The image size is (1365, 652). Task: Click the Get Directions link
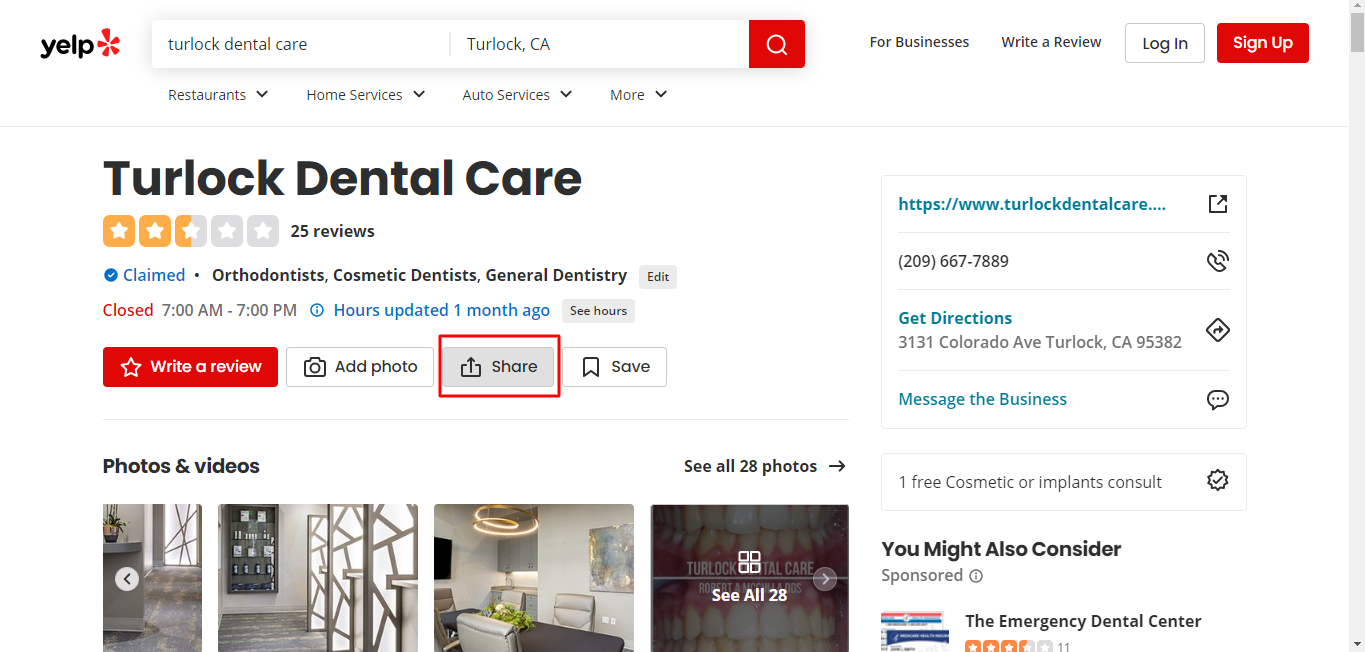(x=955, y=318)
